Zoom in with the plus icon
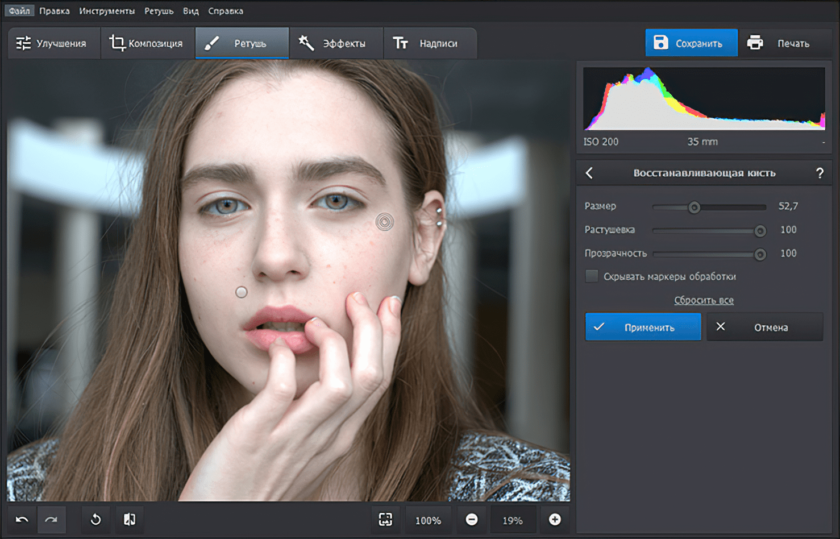Screen dimensions: 840x539 click(x=555, y=520)
